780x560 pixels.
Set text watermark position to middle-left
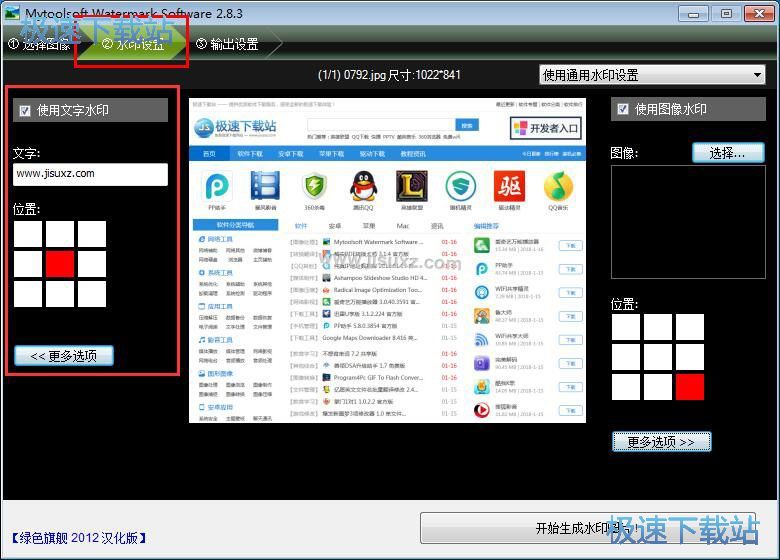[x=28, y=264]
